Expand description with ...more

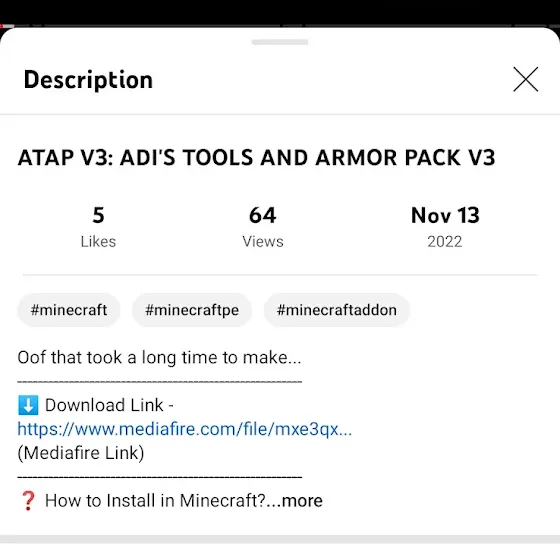pos(302,500)
